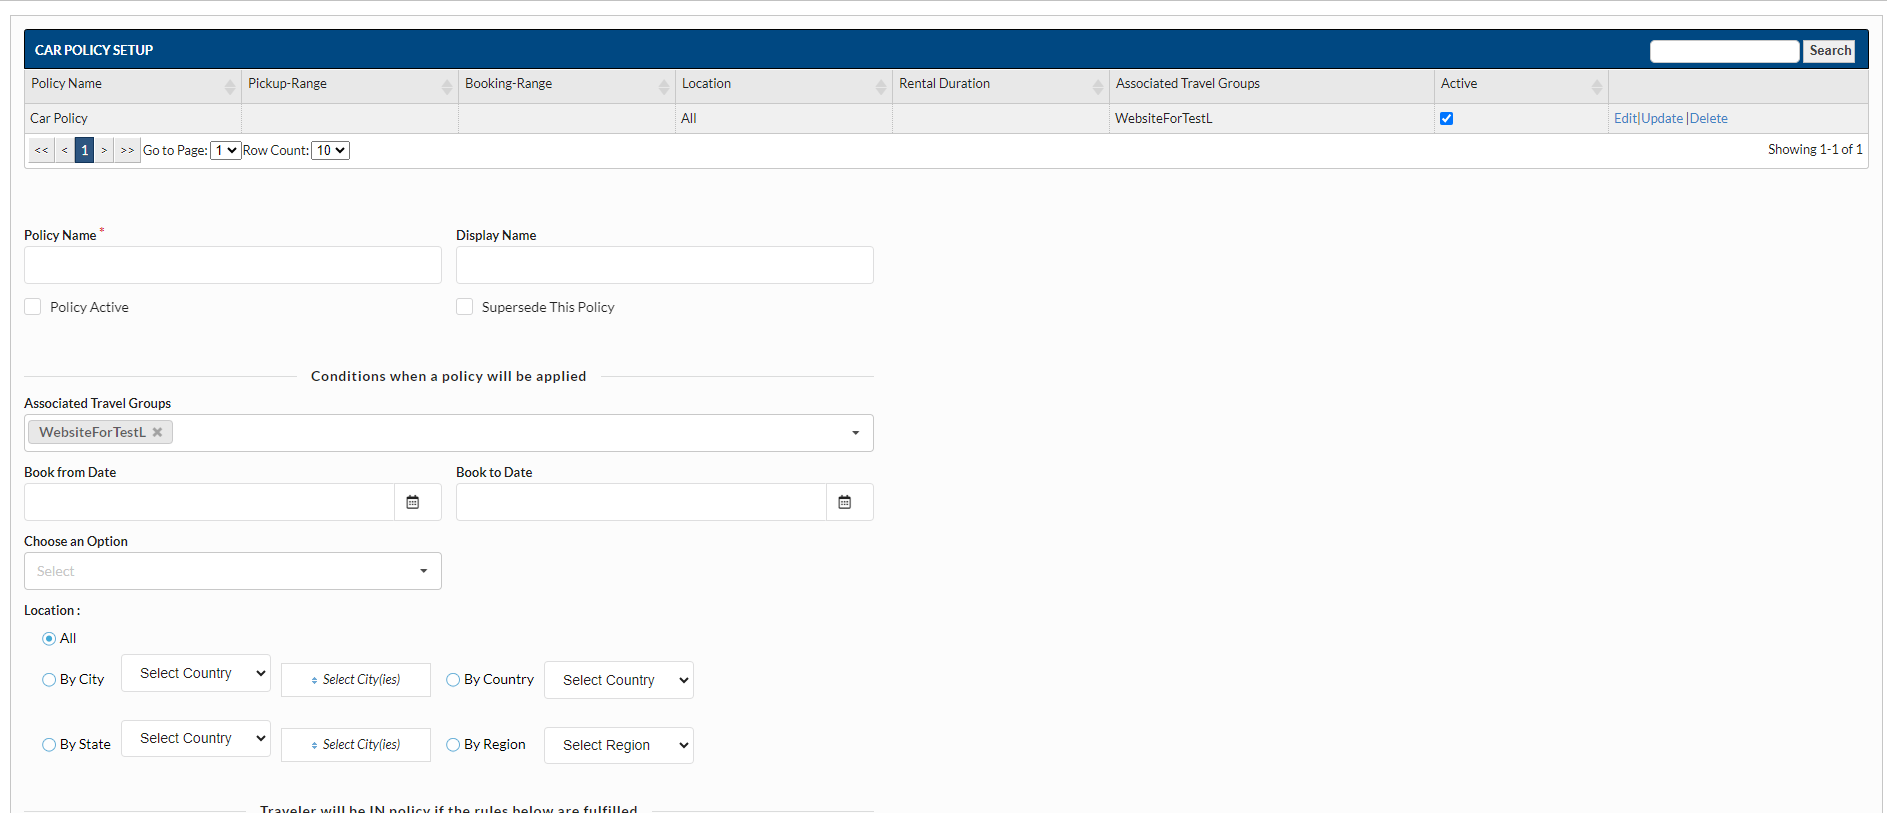Screen dimensions: 1887x813
Task: Select the All location radio button
Action: click(49, 638)
